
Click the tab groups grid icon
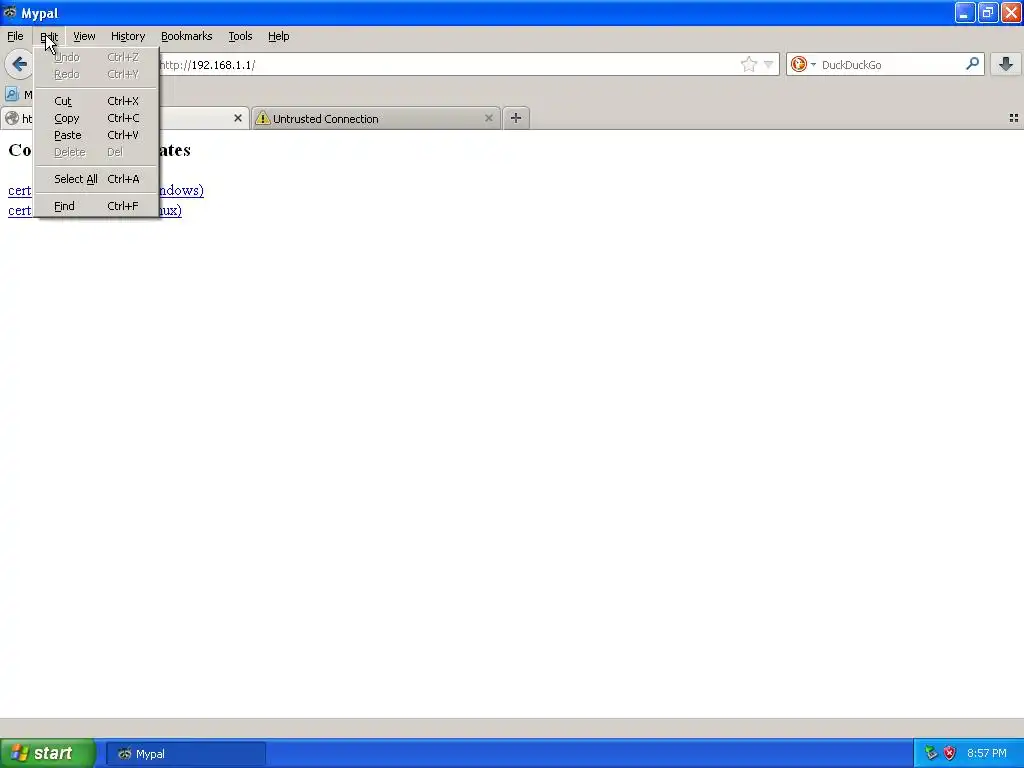(1014, 118)
